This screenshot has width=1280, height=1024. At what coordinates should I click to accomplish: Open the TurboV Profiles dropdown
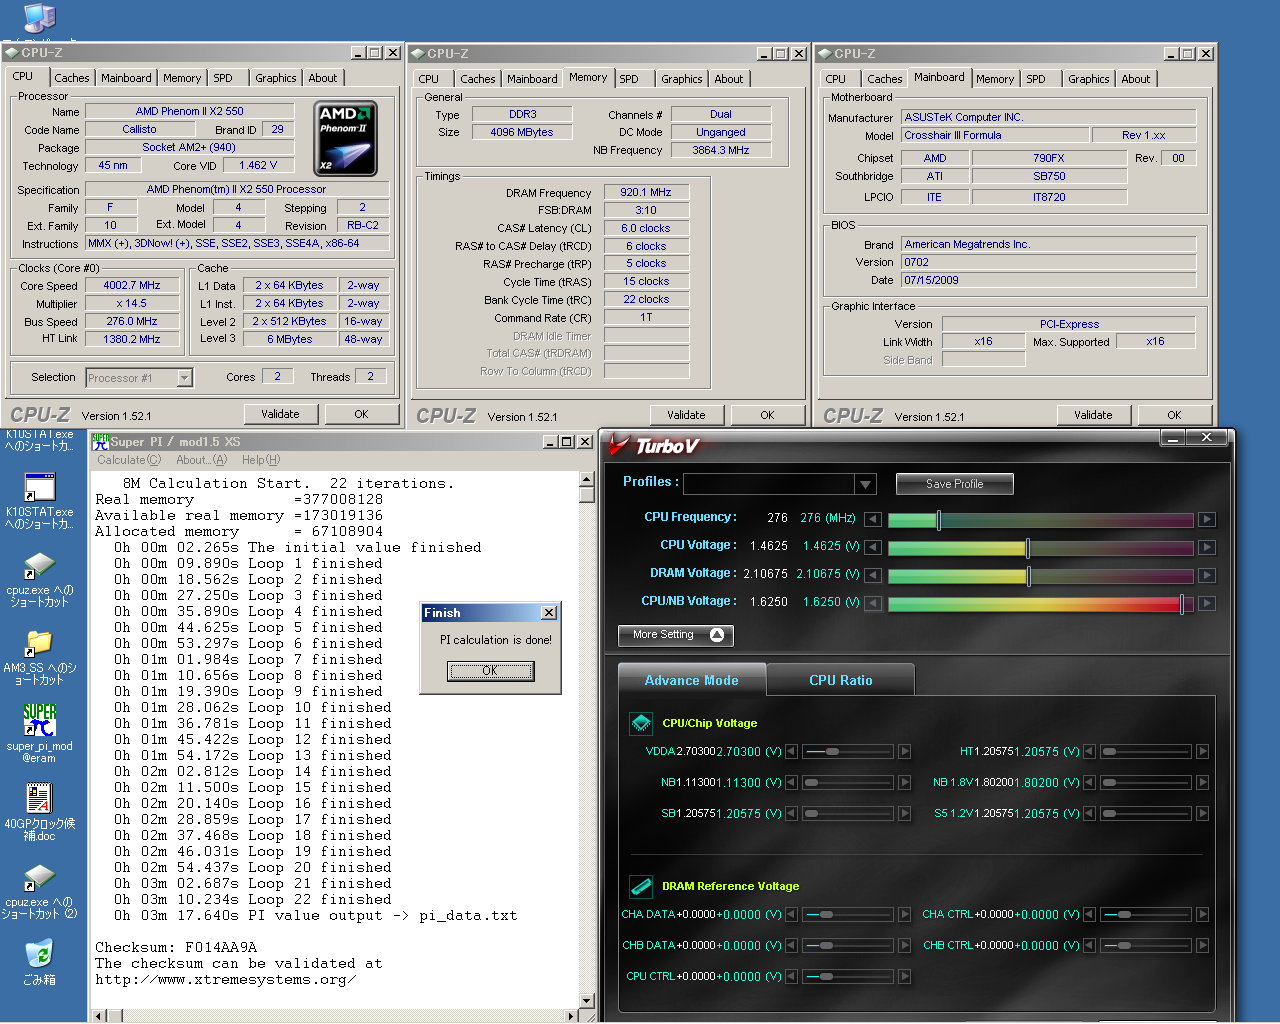865,484
